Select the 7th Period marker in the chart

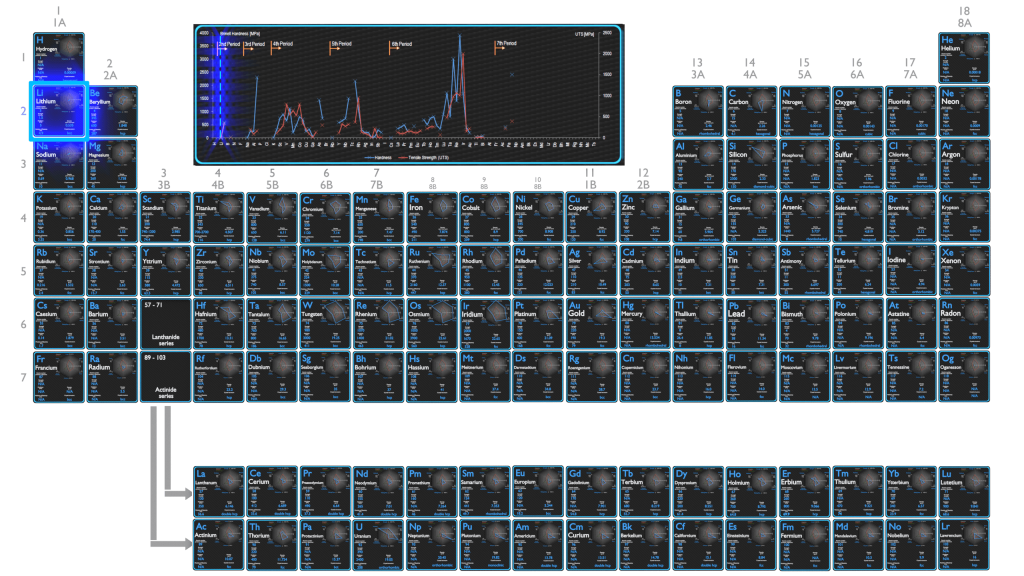[x=506, y=44]
